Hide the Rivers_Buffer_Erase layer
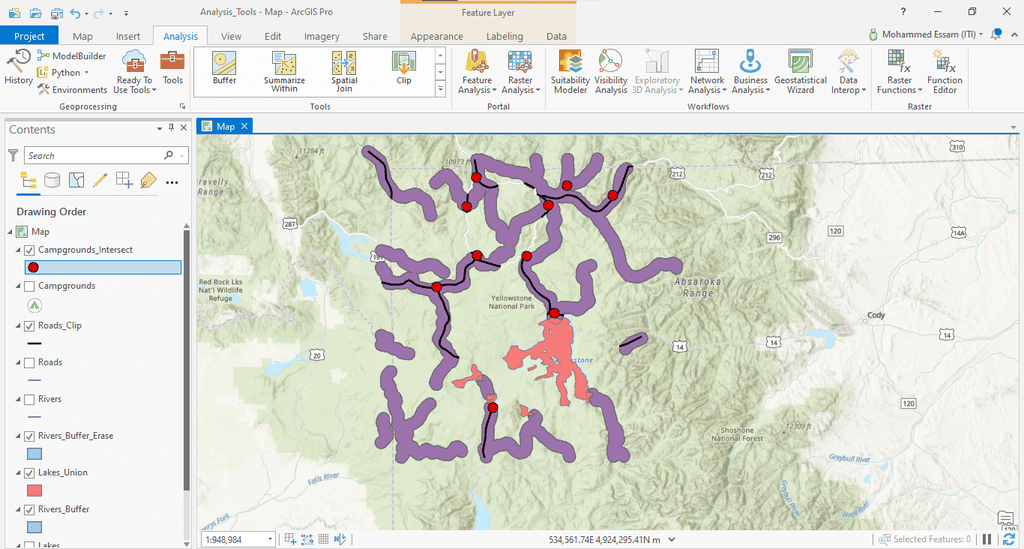 click(x=29, y=436)
